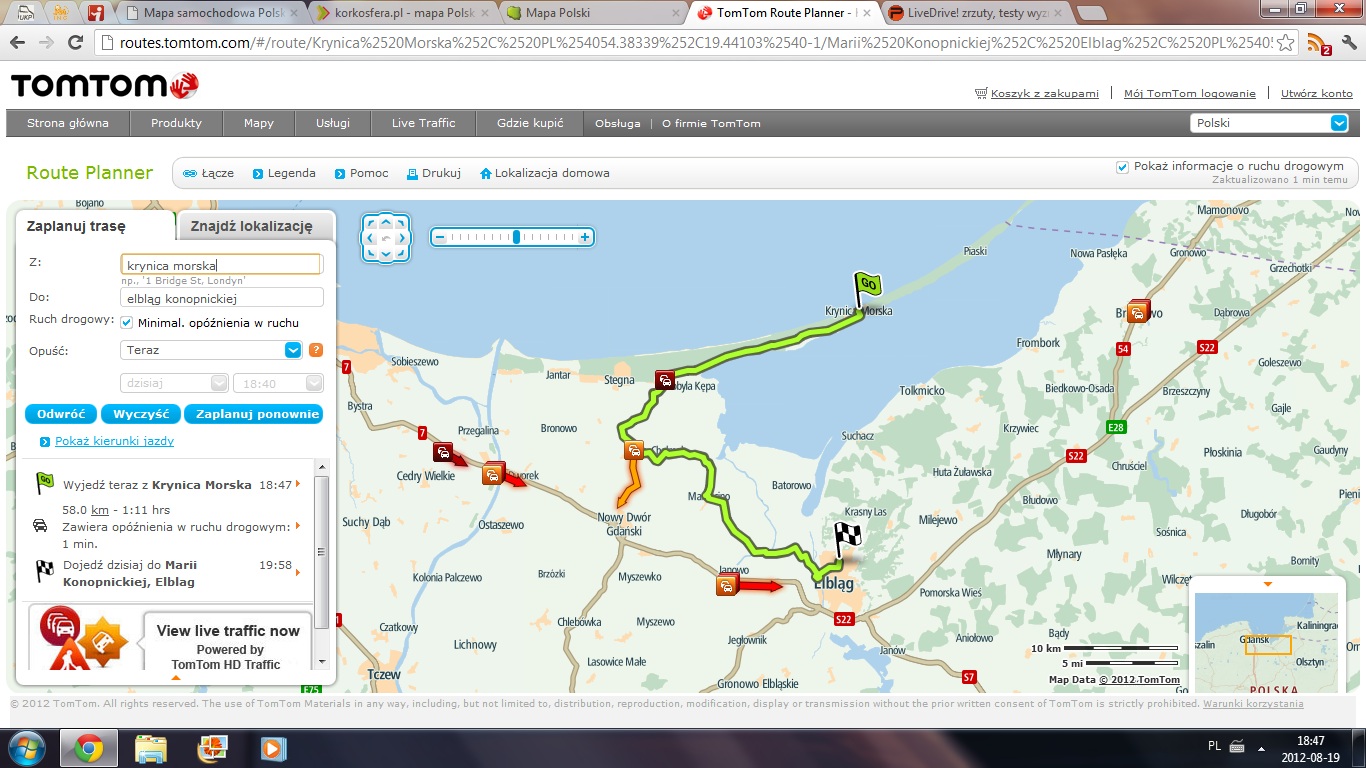The width and height of the screenshot is (1366, 768).
Task: Click the Z origin input field
Action: click(221, 265)
